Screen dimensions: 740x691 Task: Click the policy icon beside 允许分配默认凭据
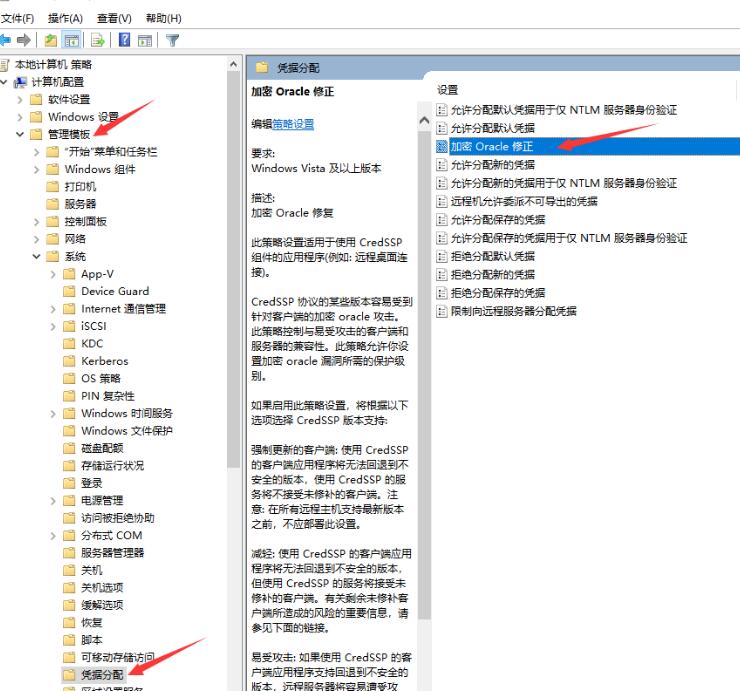441,128
